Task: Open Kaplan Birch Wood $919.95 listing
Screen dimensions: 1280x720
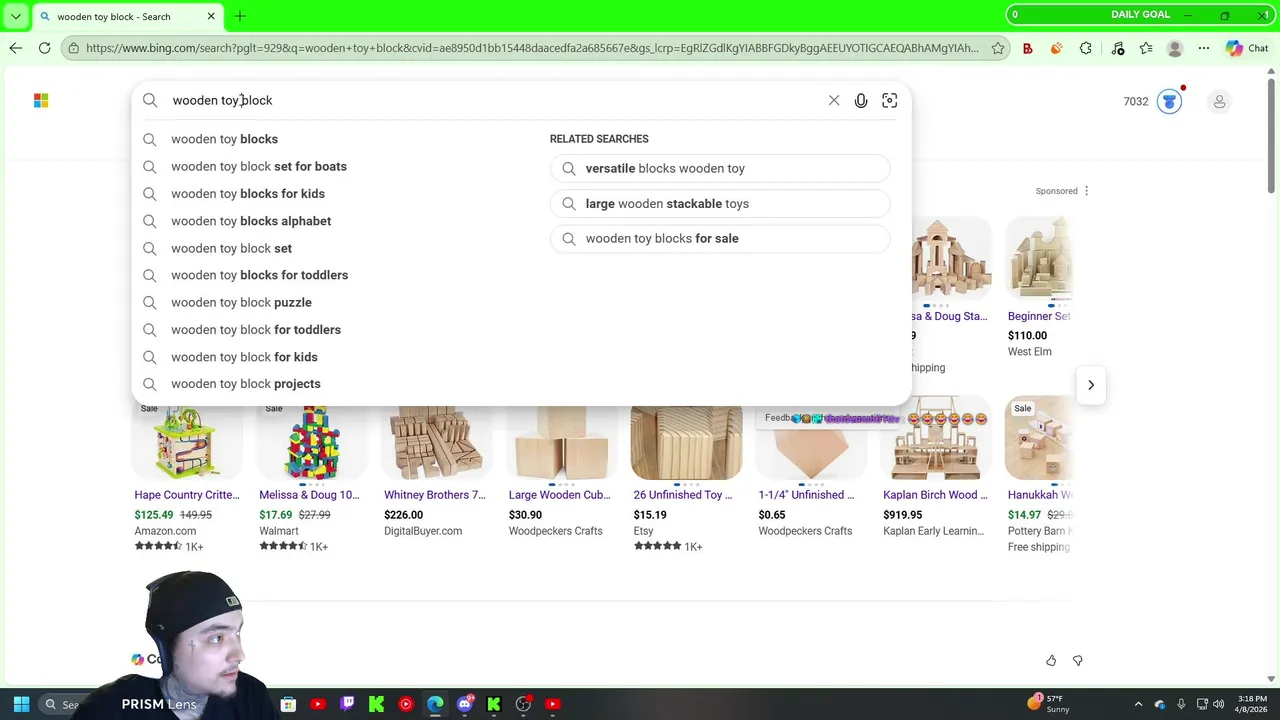Action: point(935,495)
